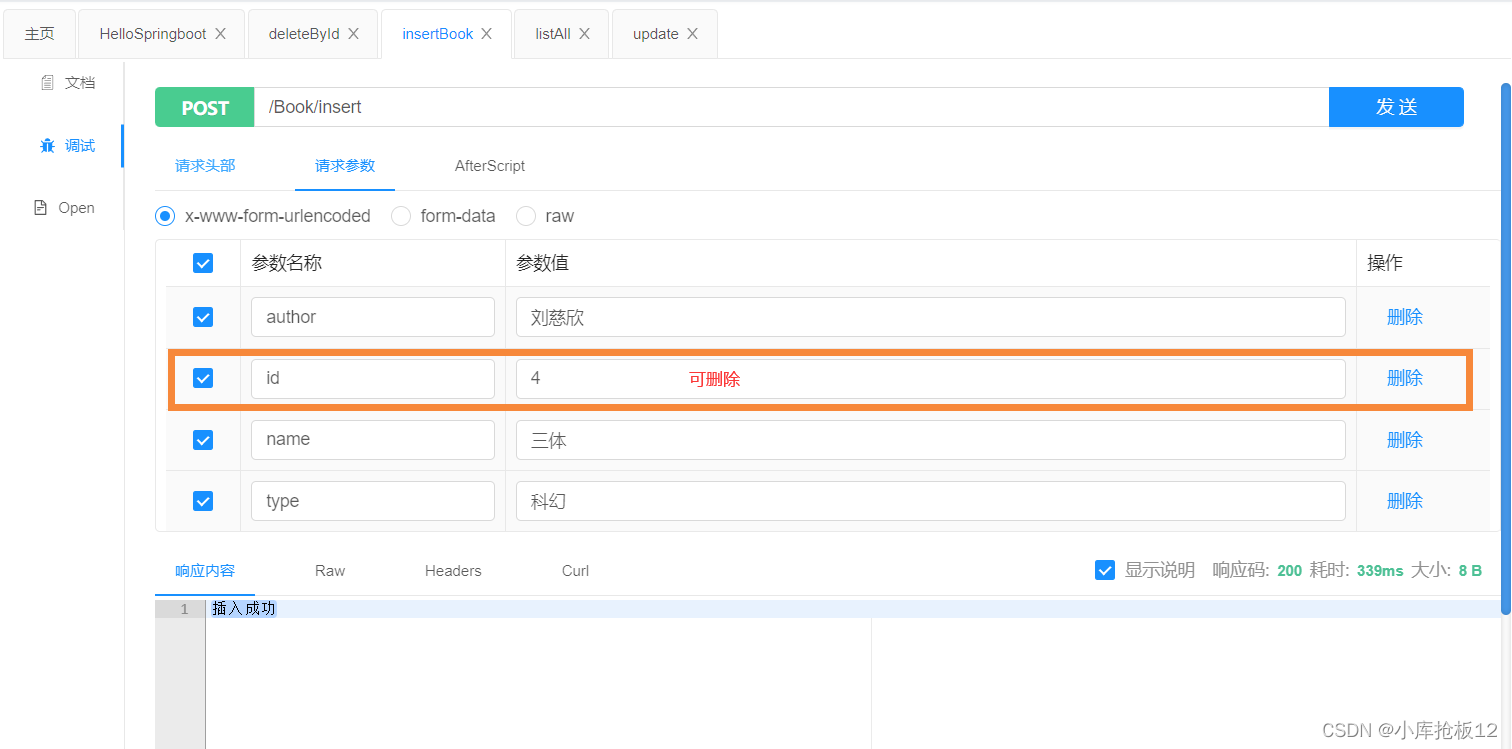Toggle the select-all header checkbox

203,263
